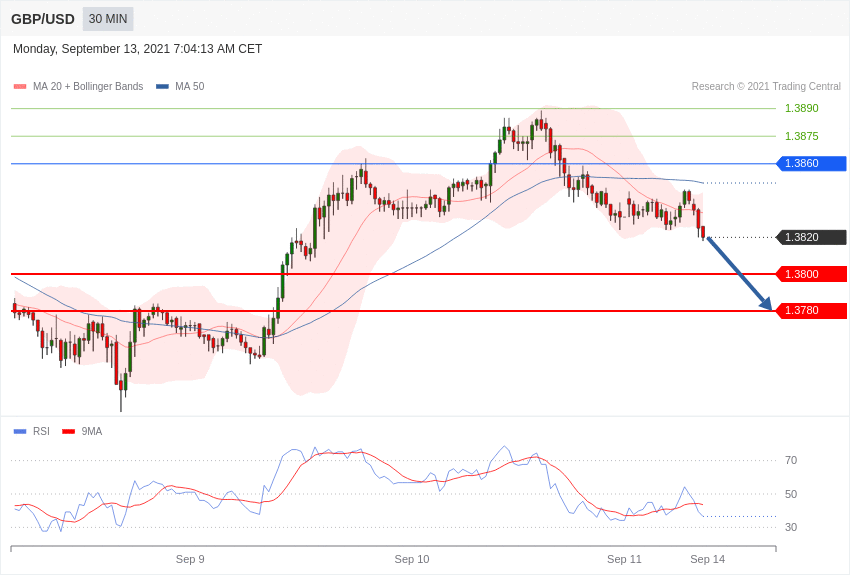Click the RSI 70 level label
Image resolution: width=850 pixels, height=576 pixels.
click(x=791, y=460)
